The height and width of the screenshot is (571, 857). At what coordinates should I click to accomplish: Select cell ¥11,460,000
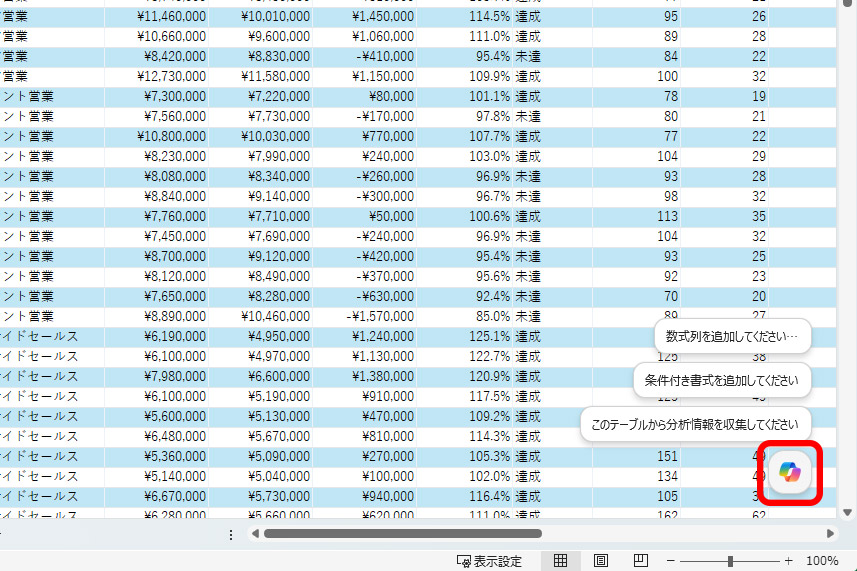click(x=157, y=16)
